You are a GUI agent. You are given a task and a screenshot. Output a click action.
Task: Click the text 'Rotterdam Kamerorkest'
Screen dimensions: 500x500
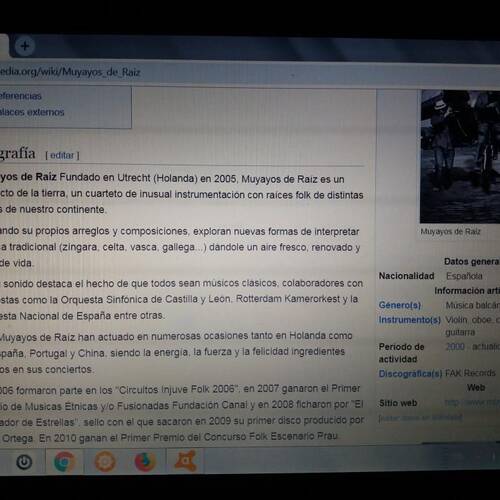(x=288, y=299)
